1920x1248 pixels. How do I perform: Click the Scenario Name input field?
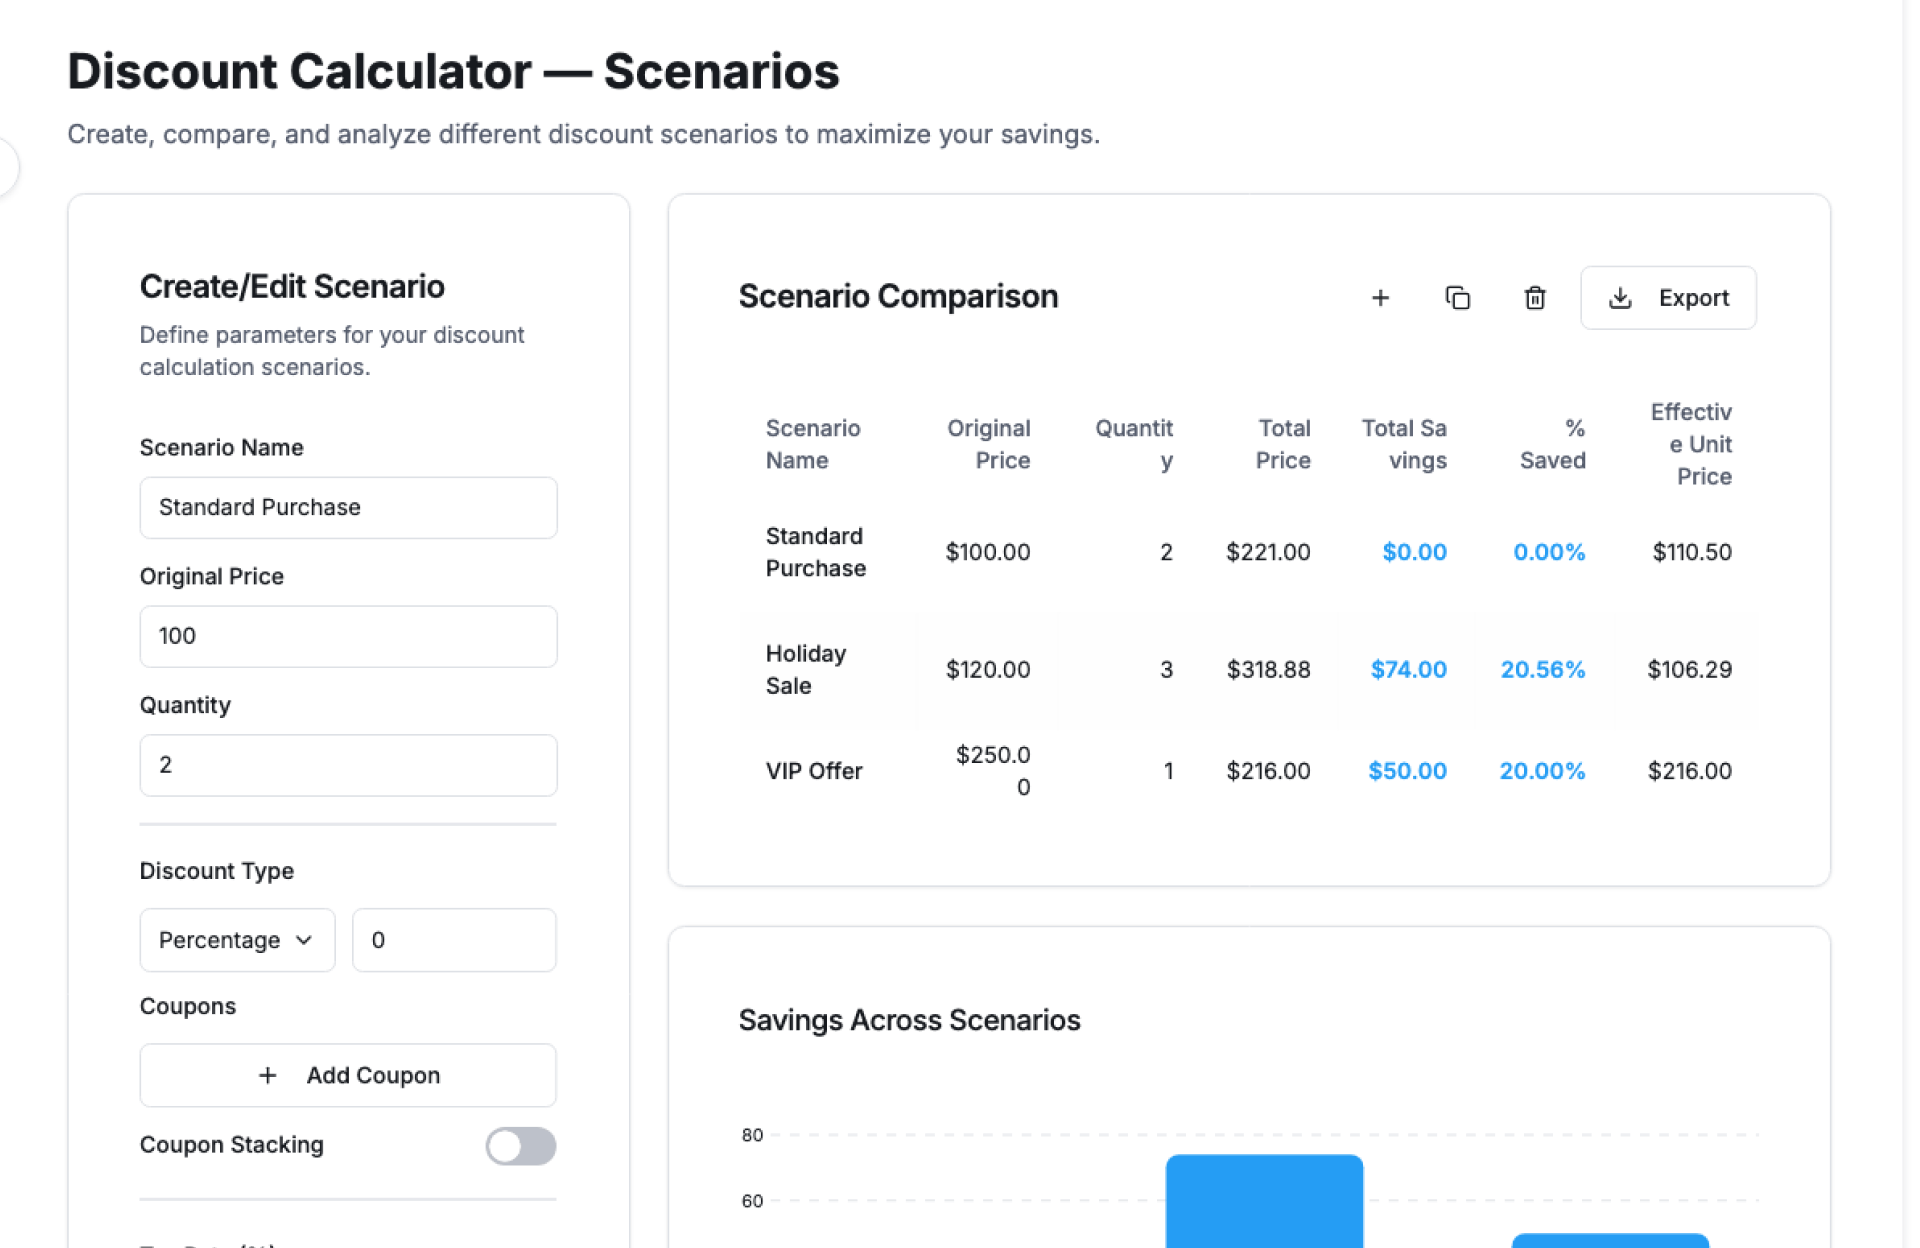pos(348,507)
